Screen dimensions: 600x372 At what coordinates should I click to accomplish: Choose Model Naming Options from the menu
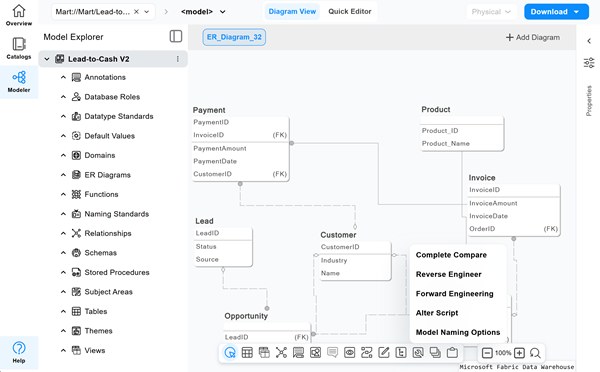coord(458,332)
